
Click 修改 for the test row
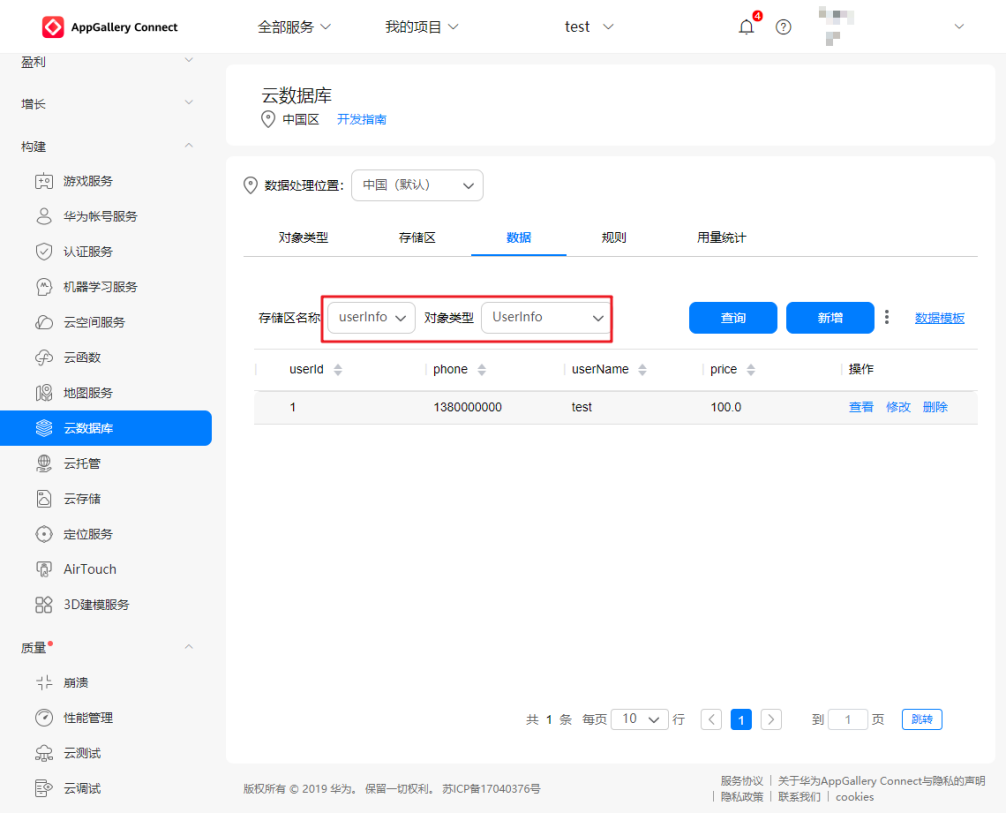pyautogui.click(x=898, y=407)
